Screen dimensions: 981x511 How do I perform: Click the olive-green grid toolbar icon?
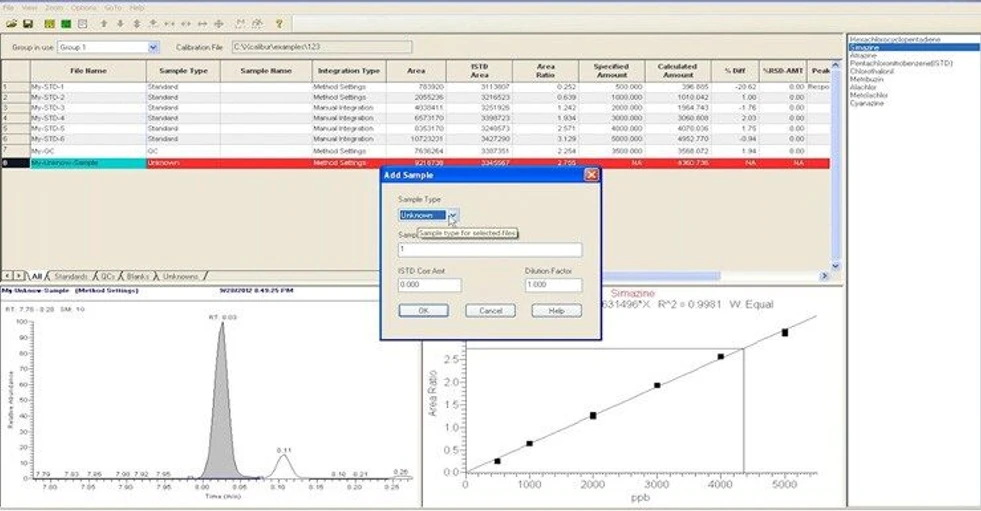[x=49, y=24]
